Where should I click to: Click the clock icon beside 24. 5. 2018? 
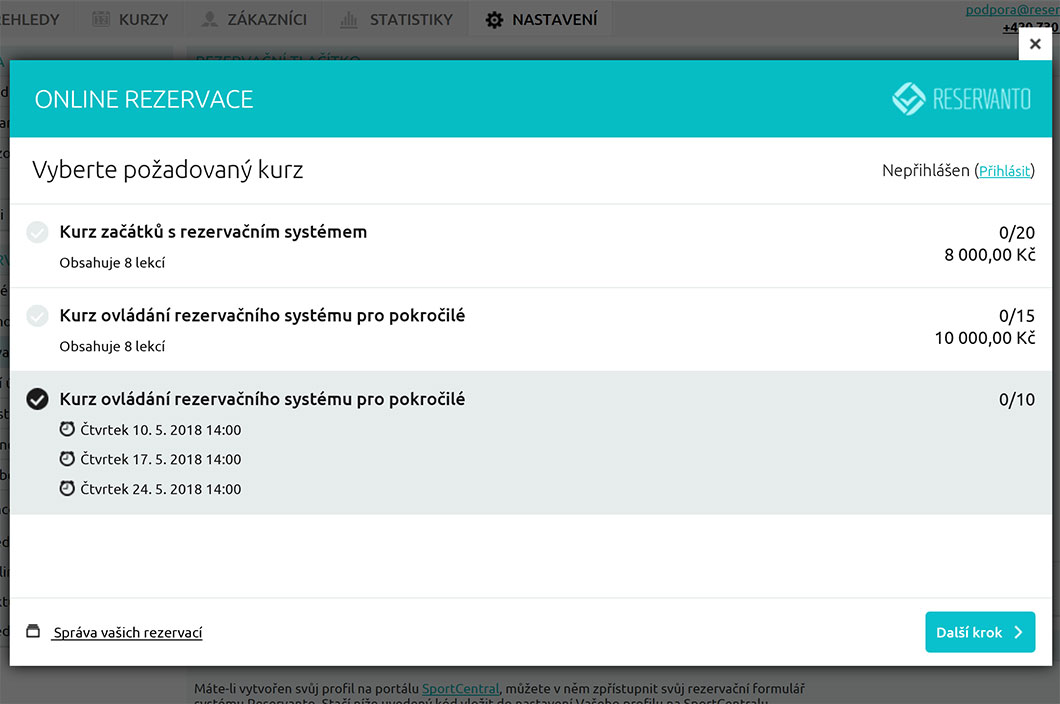[x=67, y=489]
